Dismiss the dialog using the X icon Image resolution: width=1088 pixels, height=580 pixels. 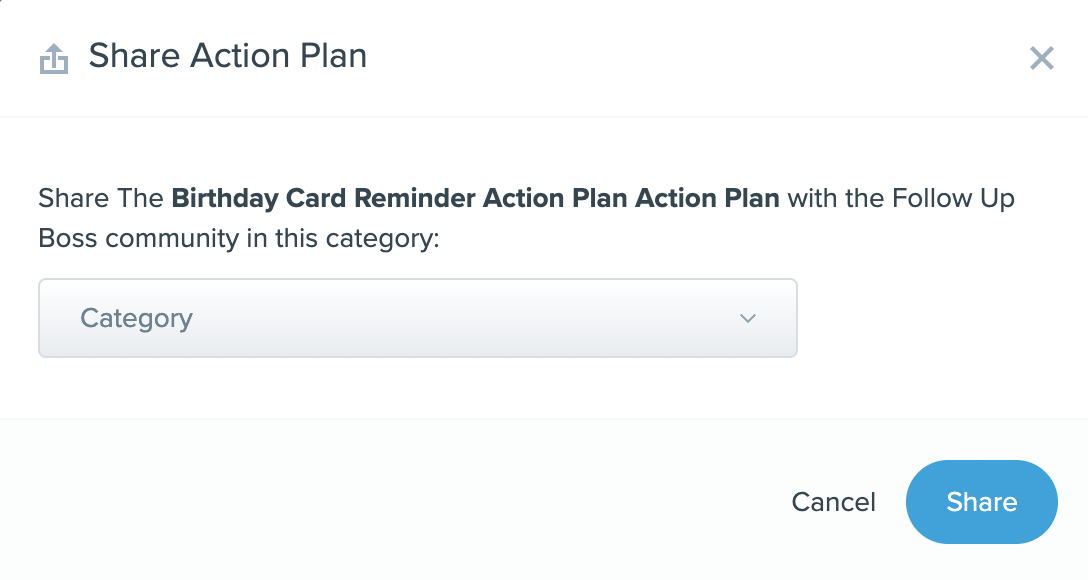(x=1042, y=58)
